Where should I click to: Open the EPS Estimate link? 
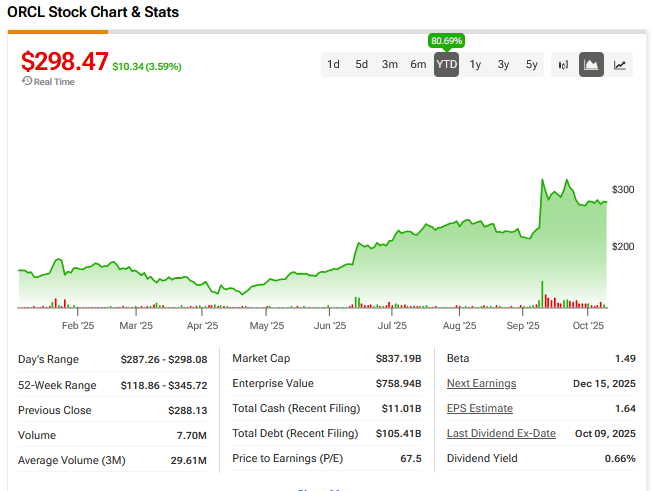coord(479,408)
